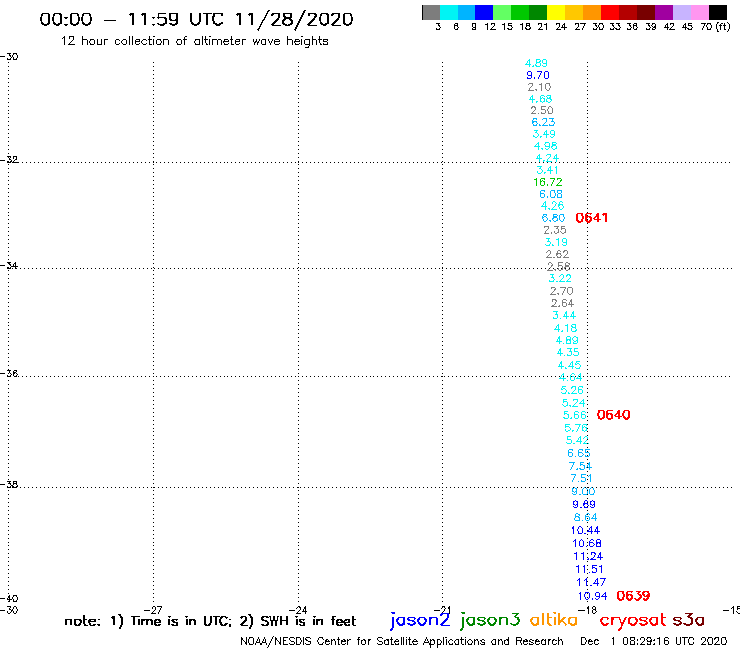
Task: Click the green 16.72 wave height value
Action: pyautogui.click(x=548, y=182)
